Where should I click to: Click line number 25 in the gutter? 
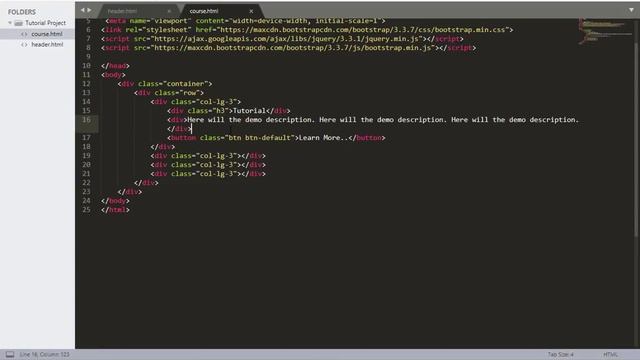[86, 209]
